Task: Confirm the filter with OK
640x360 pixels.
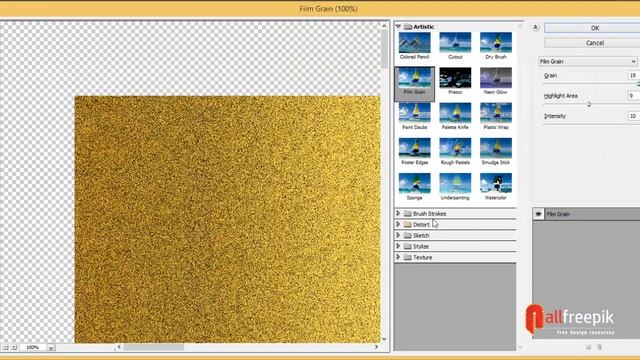Action: 594,28
